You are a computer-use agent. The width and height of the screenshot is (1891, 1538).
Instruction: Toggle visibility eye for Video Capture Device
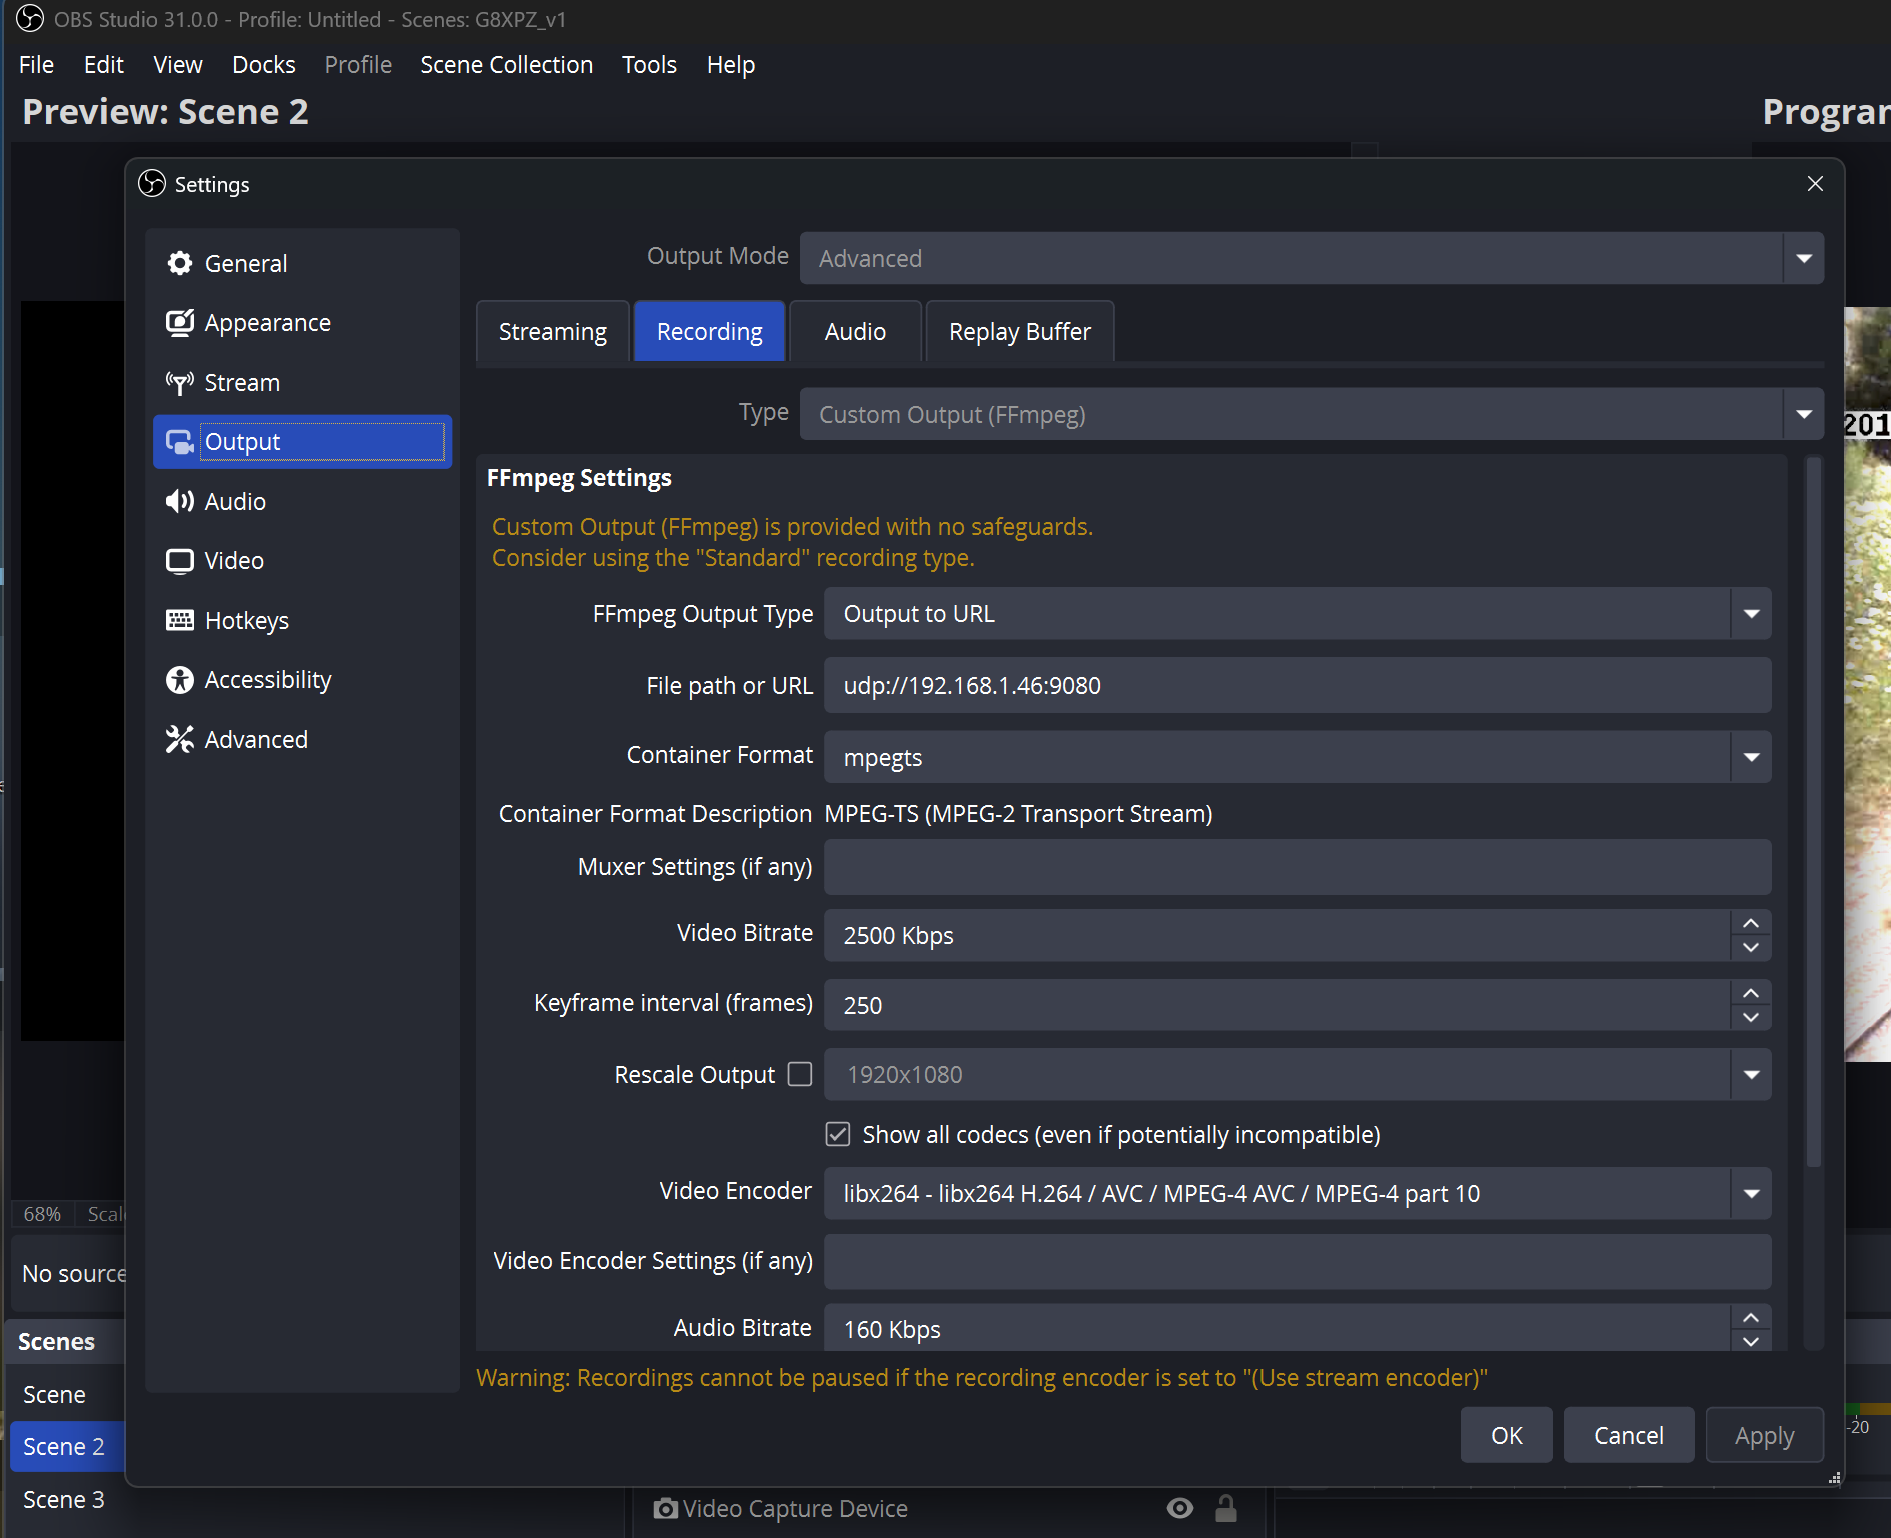(1180, 1508)
